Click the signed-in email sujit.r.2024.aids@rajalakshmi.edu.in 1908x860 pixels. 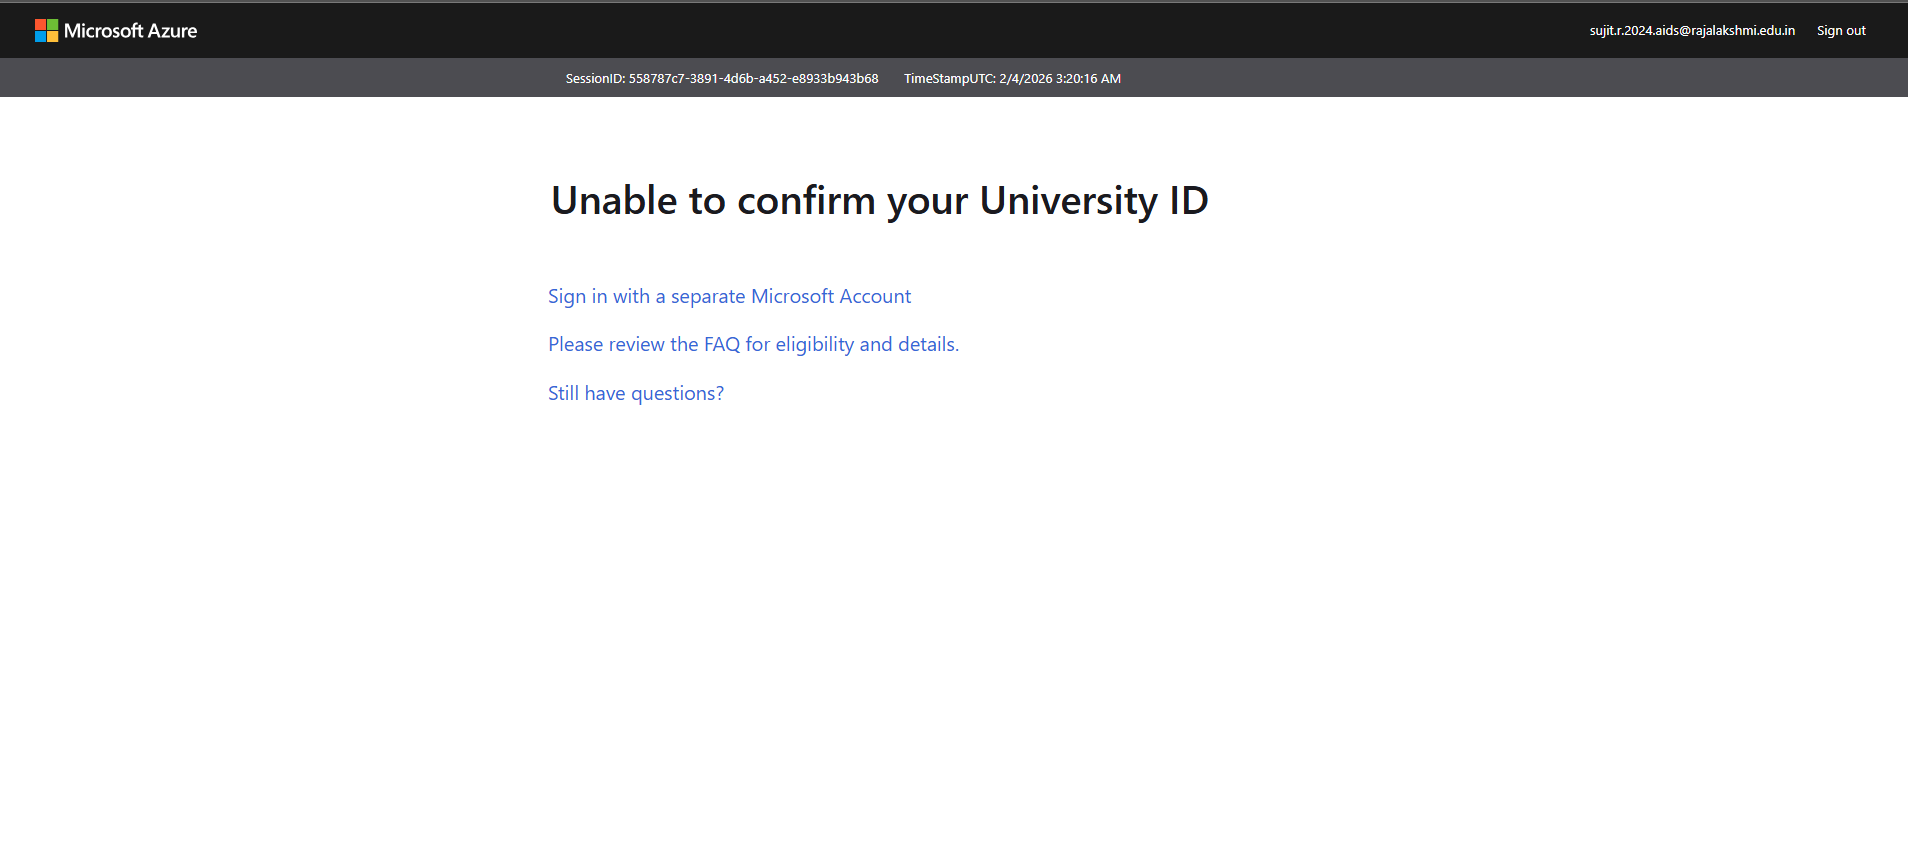pyautogui.click(x=1692, y=31)
